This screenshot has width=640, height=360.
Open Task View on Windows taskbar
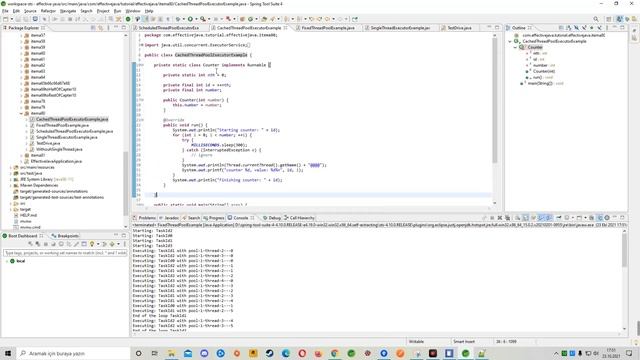pos(154,353)
